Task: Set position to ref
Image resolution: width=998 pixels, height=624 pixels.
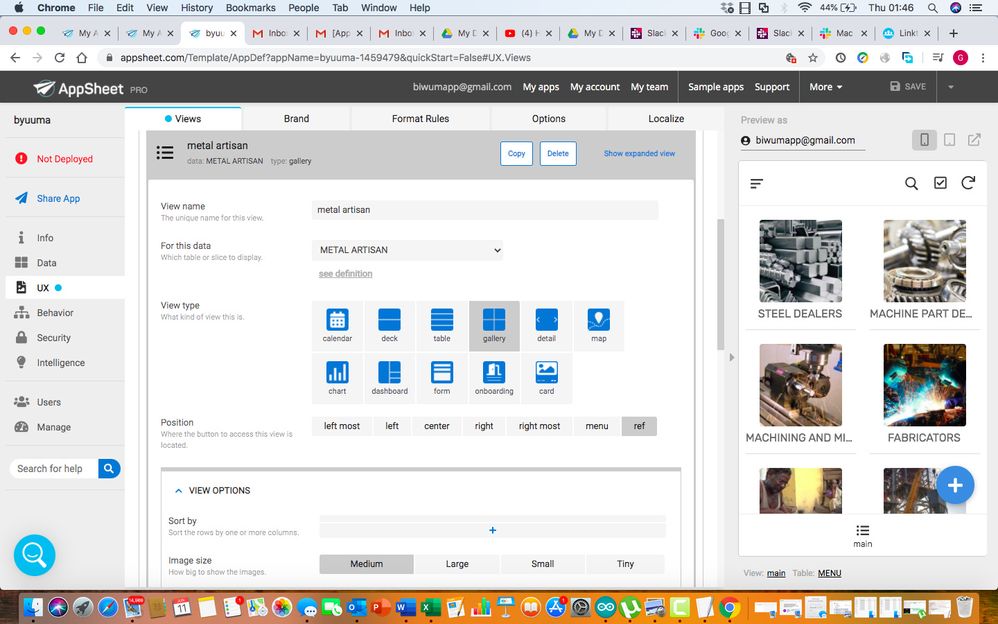Action: (x=639, y=426)
